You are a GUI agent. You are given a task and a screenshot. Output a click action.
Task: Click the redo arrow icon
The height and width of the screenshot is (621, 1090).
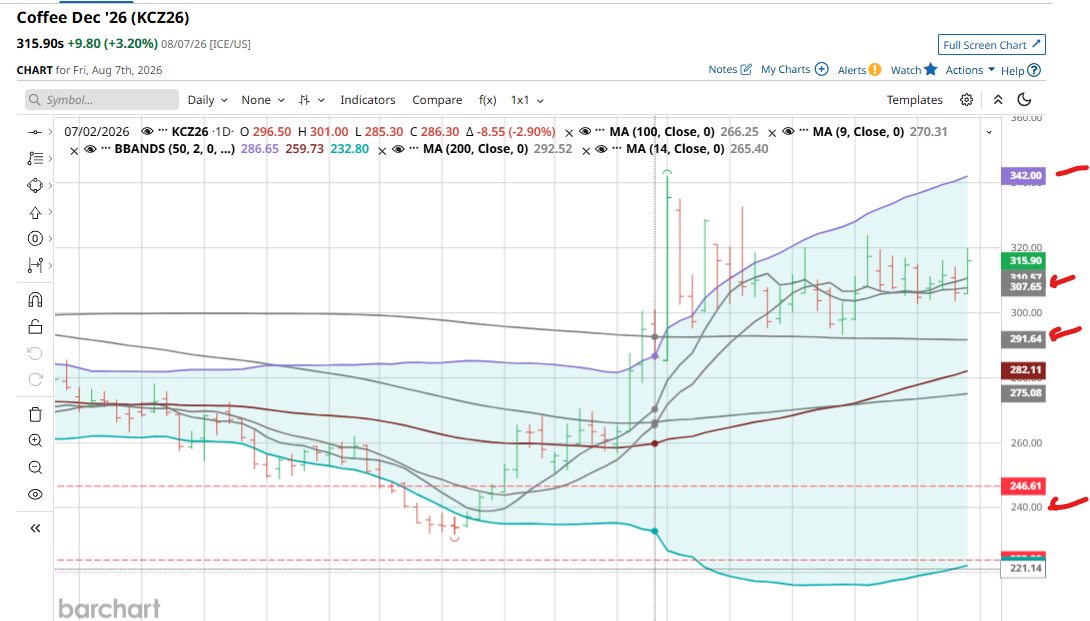(35, 380)
